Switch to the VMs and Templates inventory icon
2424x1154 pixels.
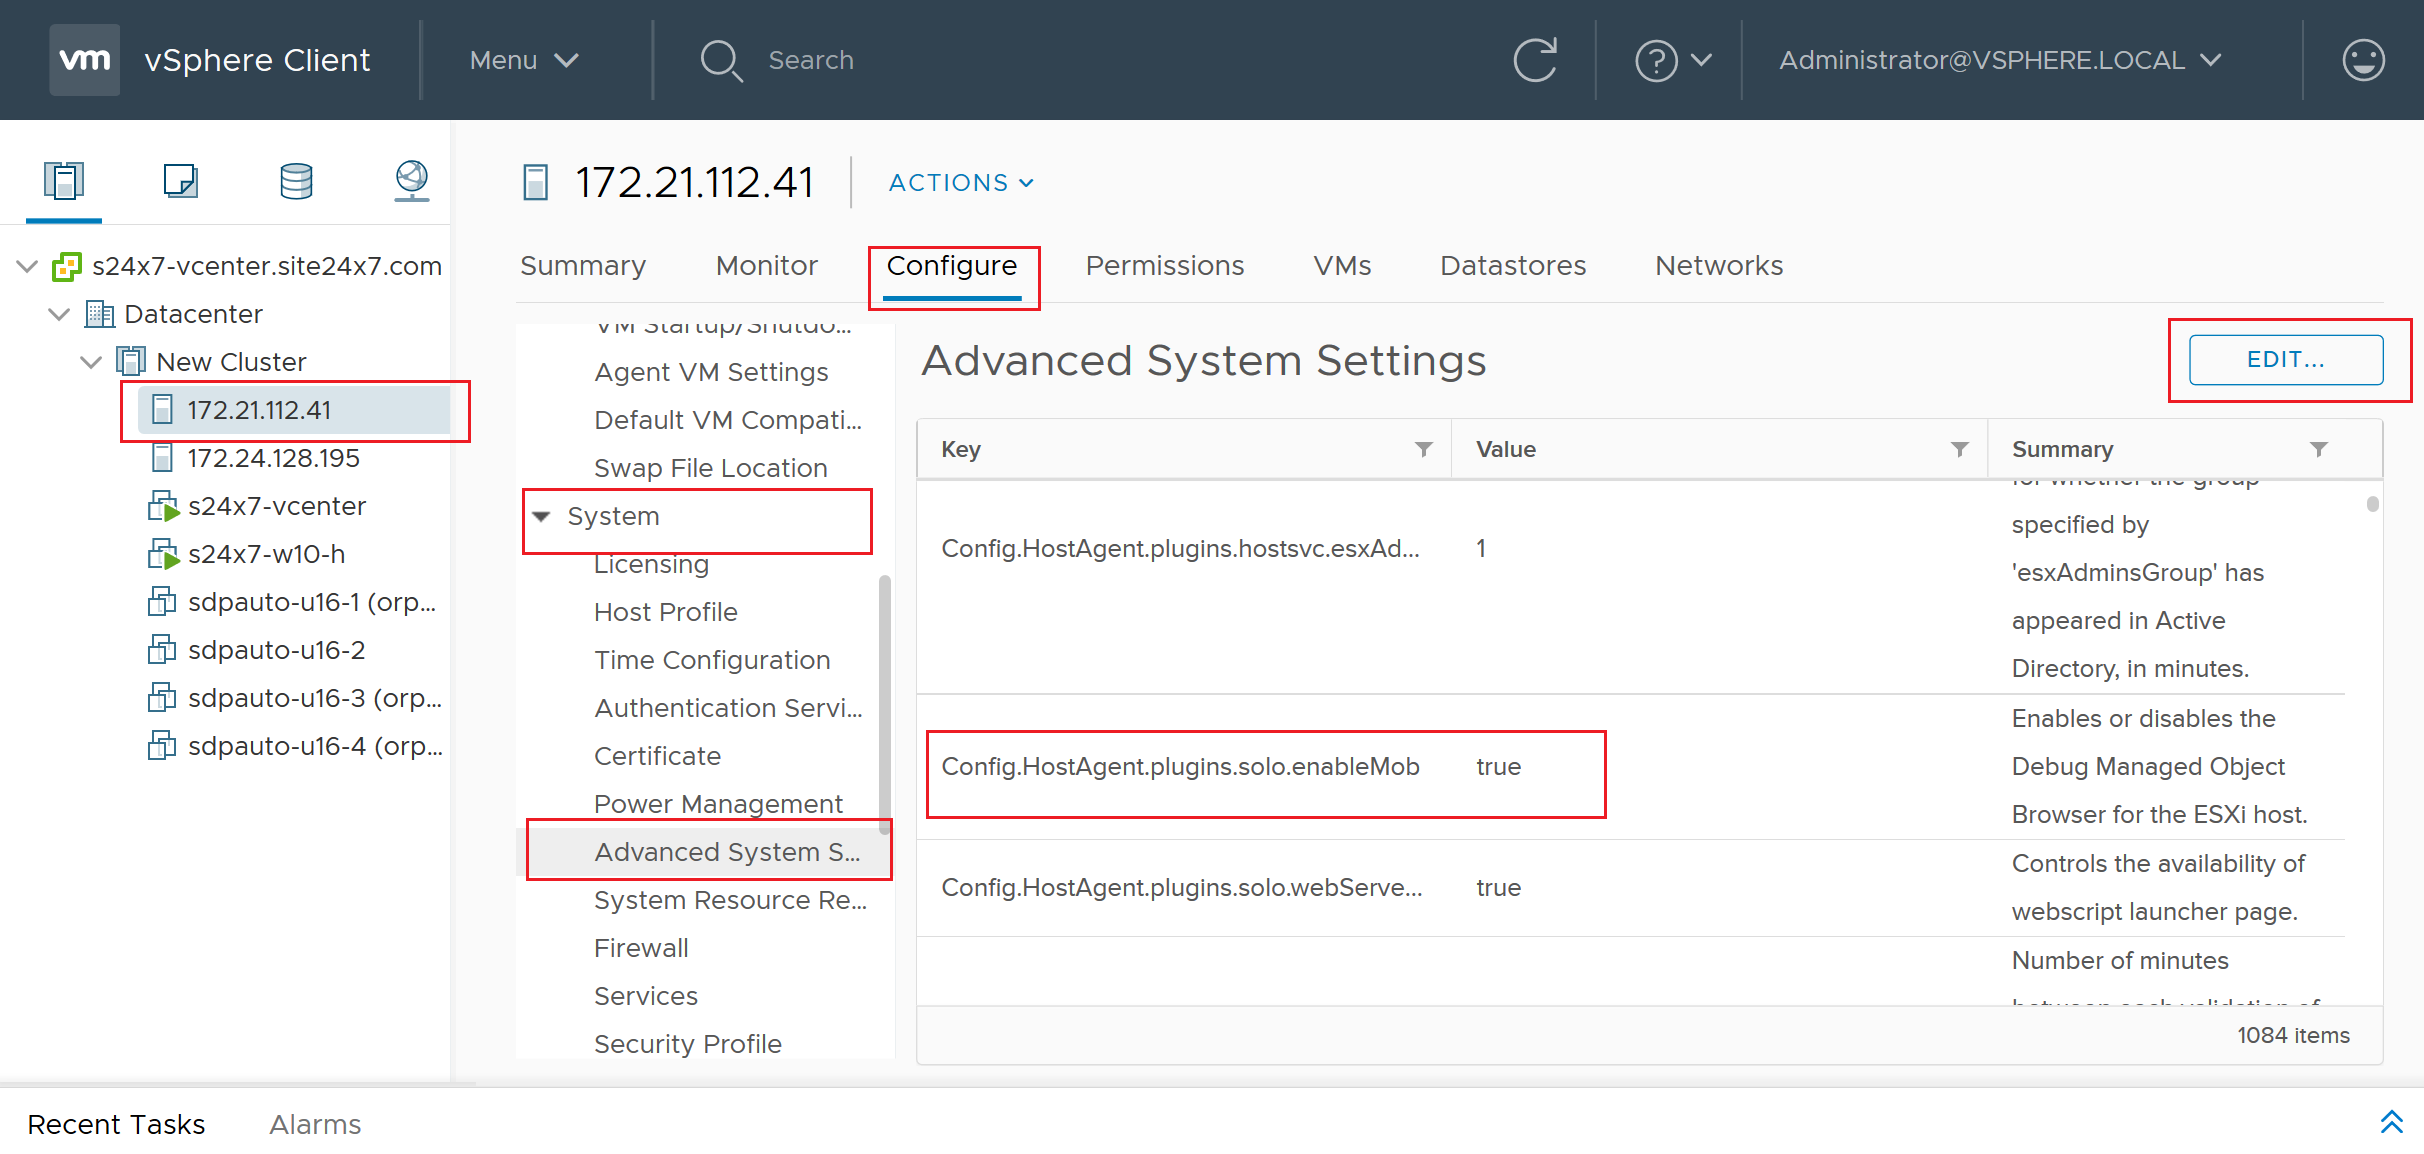coord(180,182)
